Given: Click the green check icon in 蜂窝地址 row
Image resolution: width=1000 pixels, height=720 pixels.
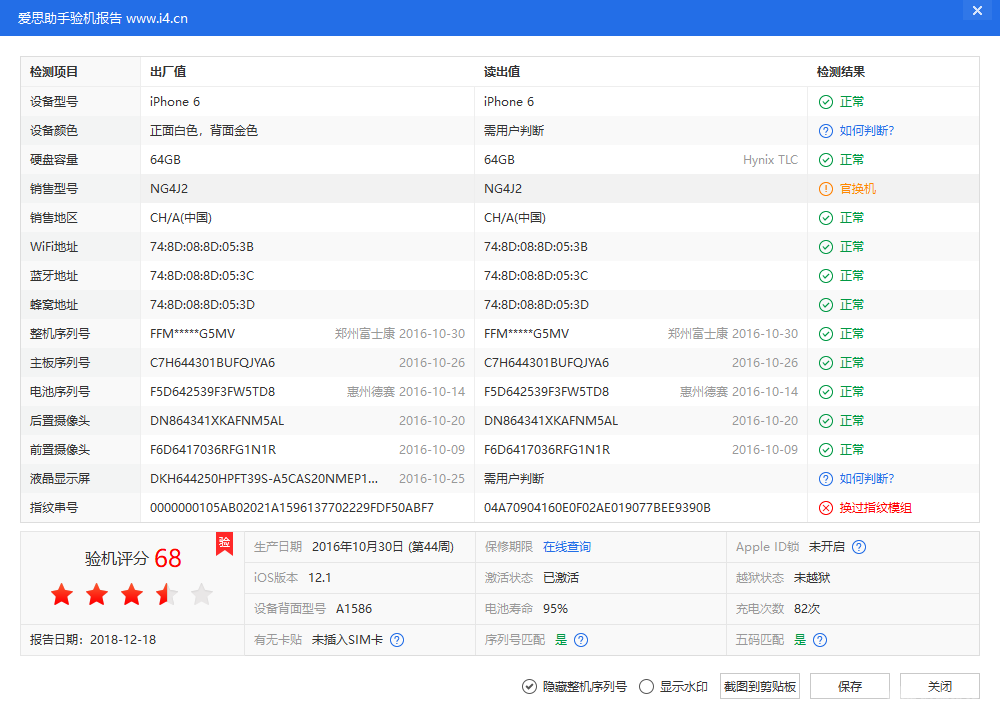Looking at the screenshot, I should (825, 305).
